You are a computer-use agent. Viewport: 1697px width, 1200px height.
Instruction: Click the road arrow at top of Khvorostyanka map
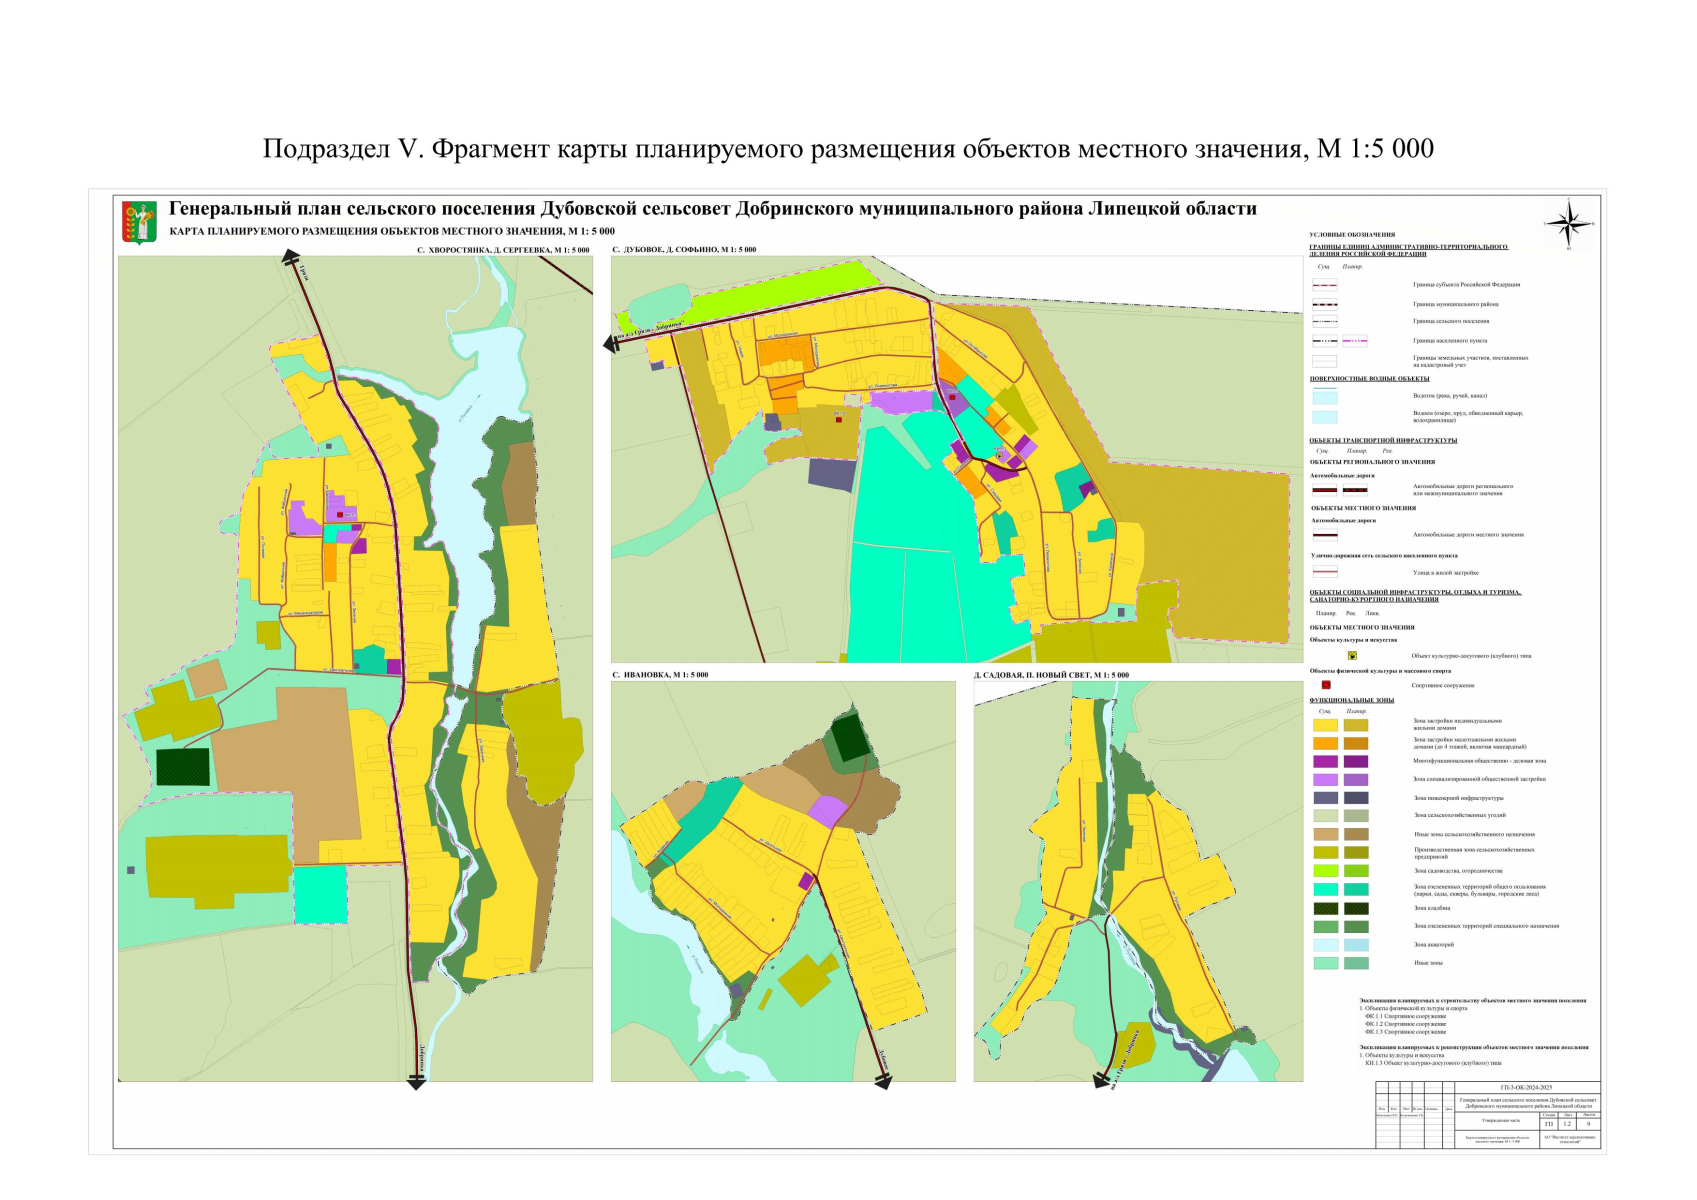click(291, 257)
